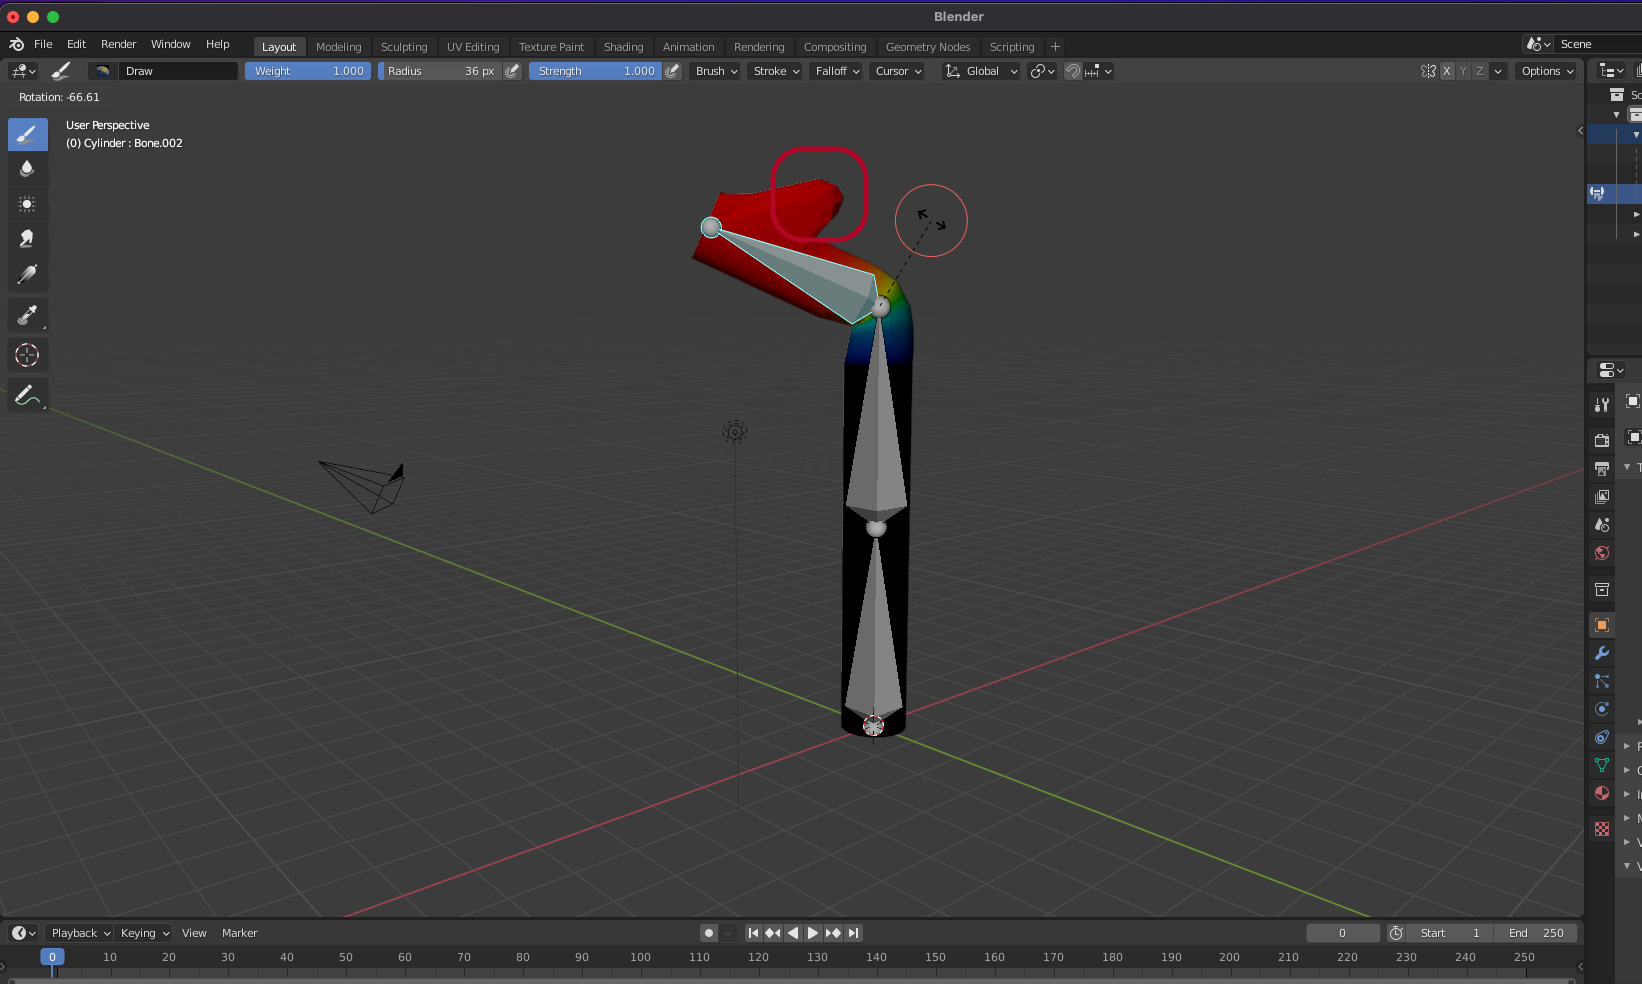
Task: Toggle Y axis symmetry
Action: coord(1463,71)
